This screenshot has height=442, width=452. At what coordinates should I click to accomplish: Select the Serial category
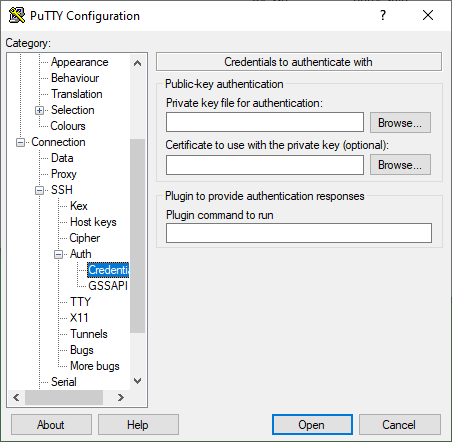(64, 382)
